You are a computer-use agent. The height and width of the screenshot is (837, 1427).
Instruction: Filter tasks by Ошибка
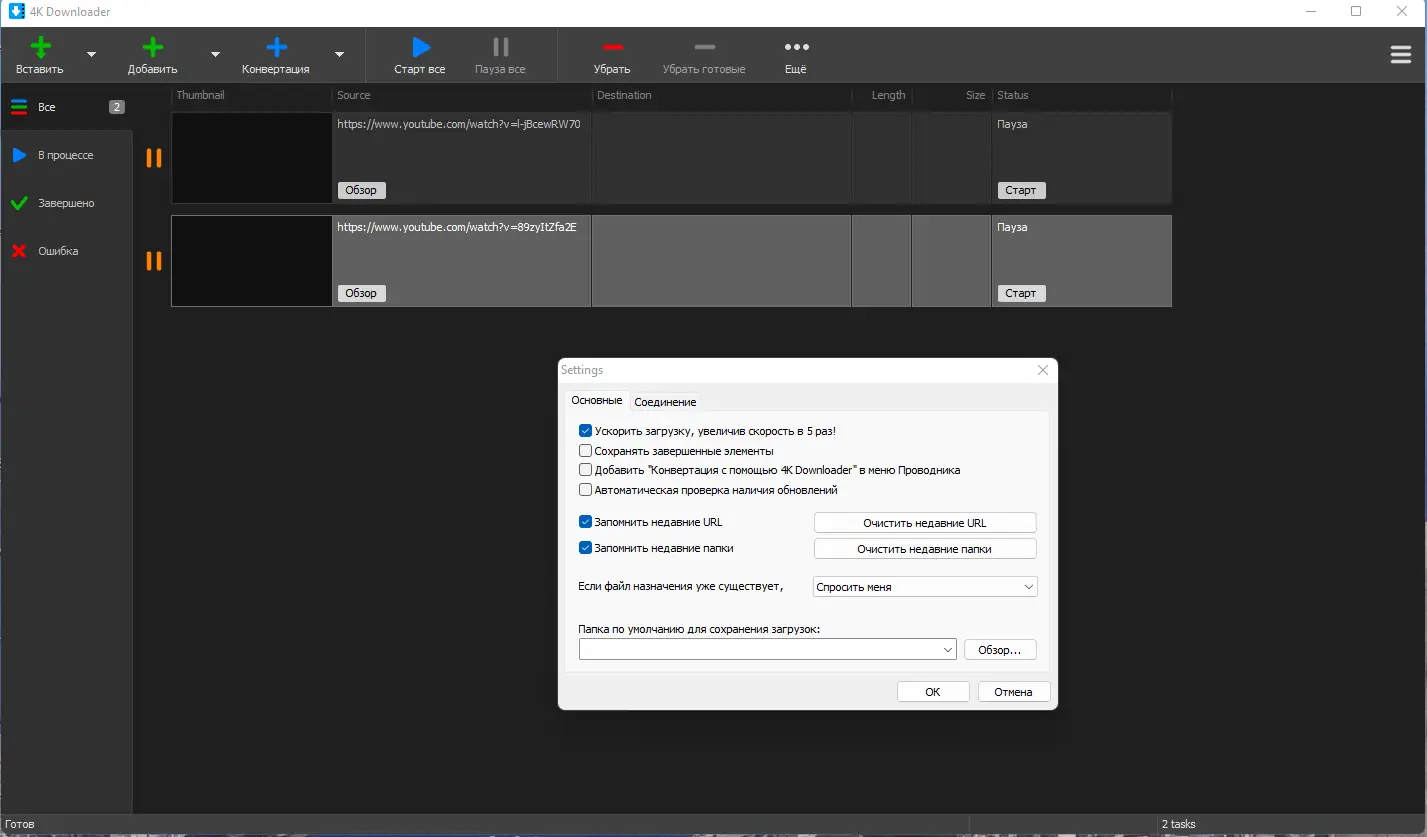point(66,251)
